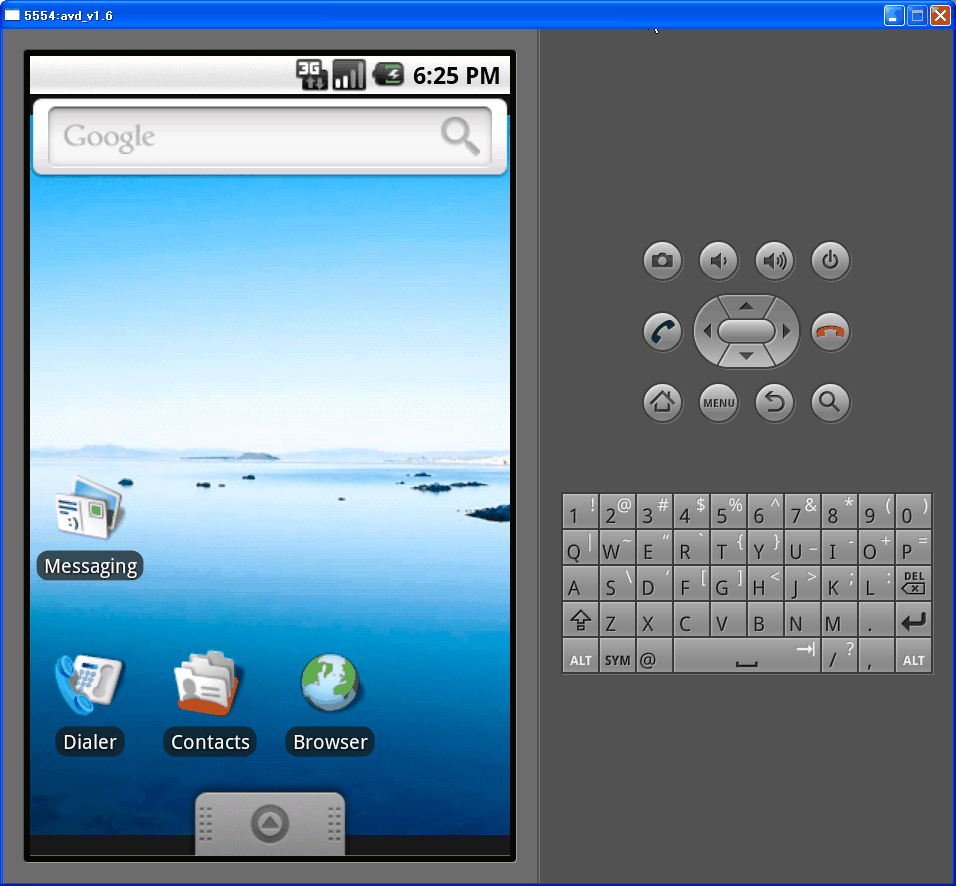Click the signal strength bars icon
The height and width of the screenshot is (886, 956).
(x=349, y=75)
